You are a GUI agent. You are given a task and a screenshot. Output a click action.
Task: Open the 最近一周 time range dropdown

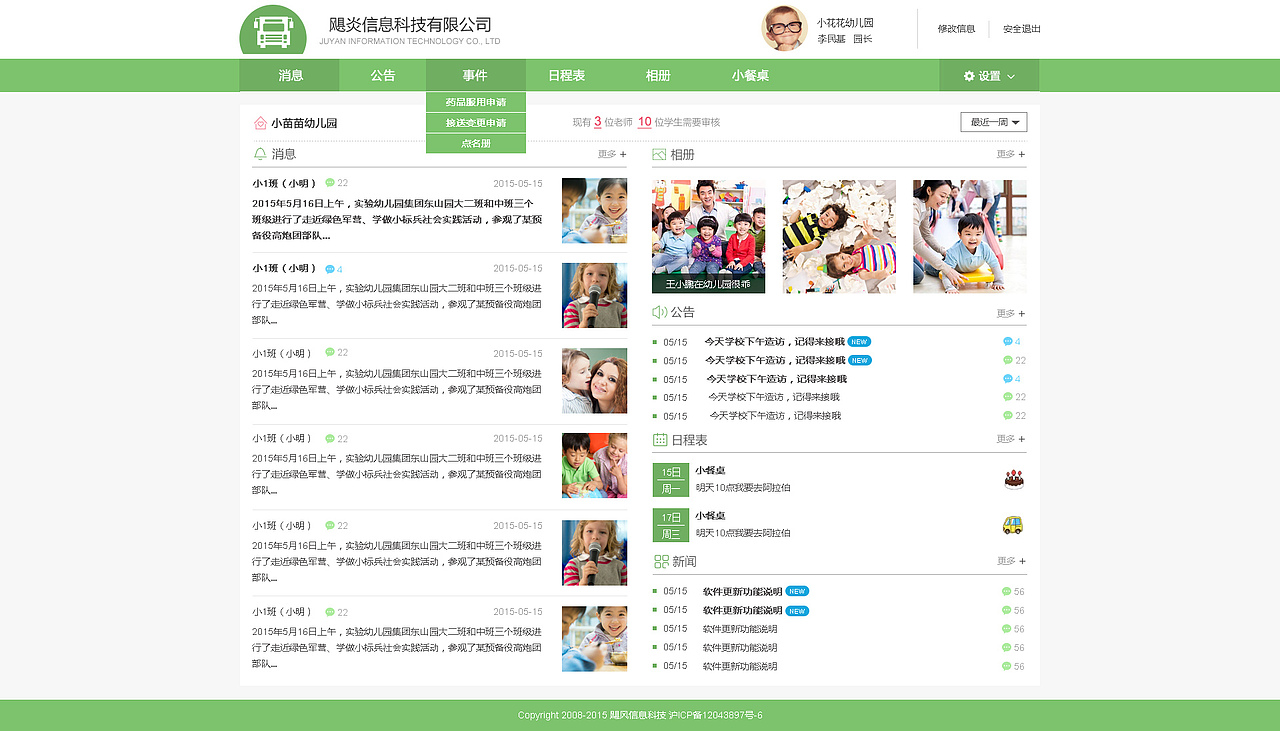point(994,122)
